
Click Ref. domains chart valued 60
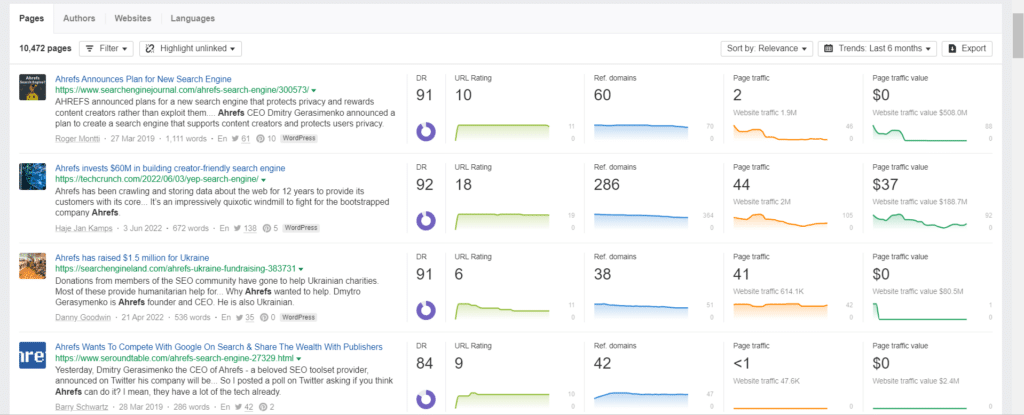coord(641,132)
